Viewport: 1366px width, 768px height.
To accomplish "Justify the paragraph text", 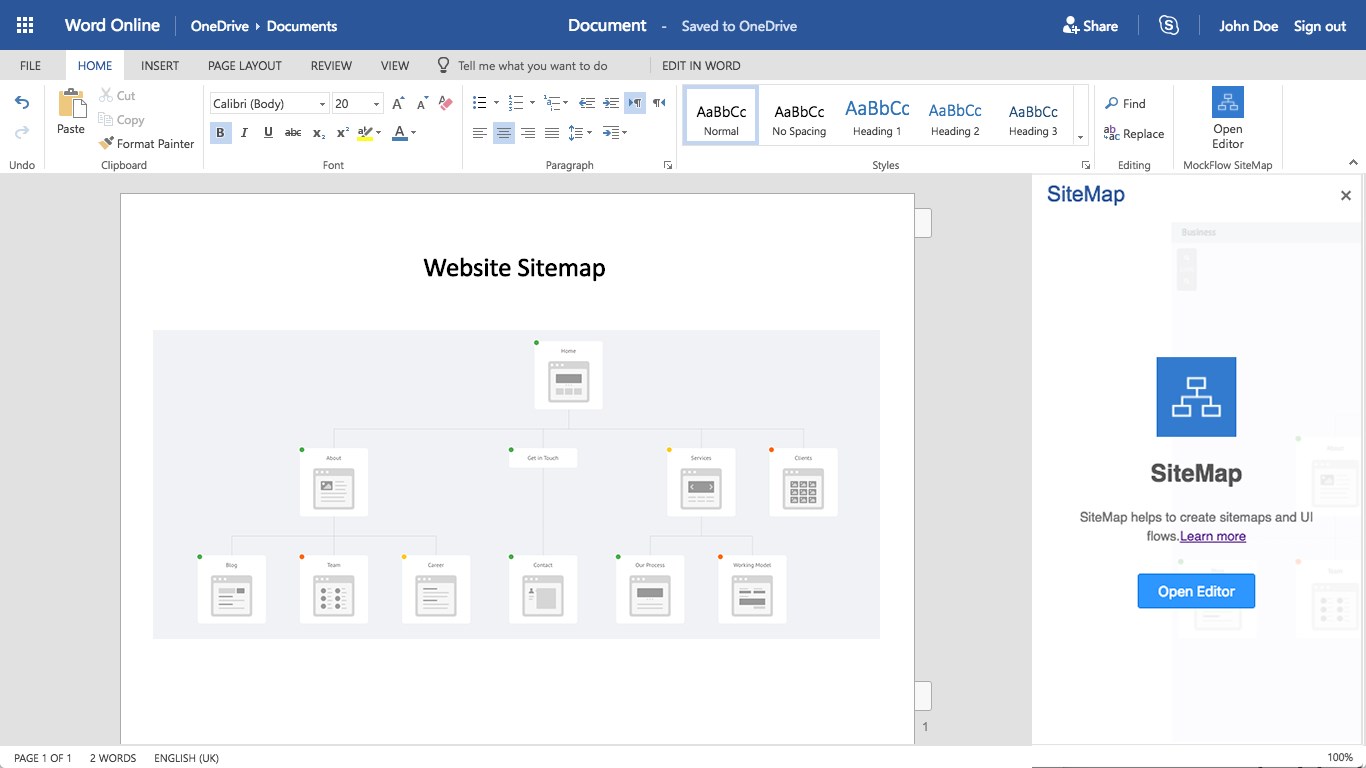I will (552, 133).
